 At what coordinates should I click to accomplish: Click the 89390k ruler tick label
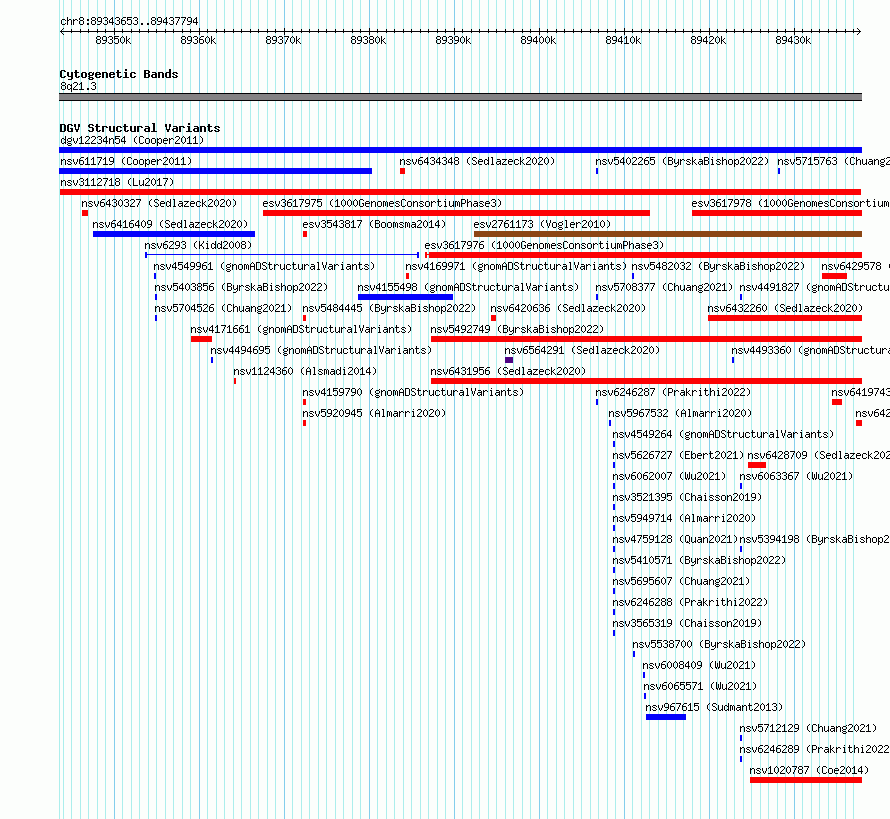[x=453, y=41]
